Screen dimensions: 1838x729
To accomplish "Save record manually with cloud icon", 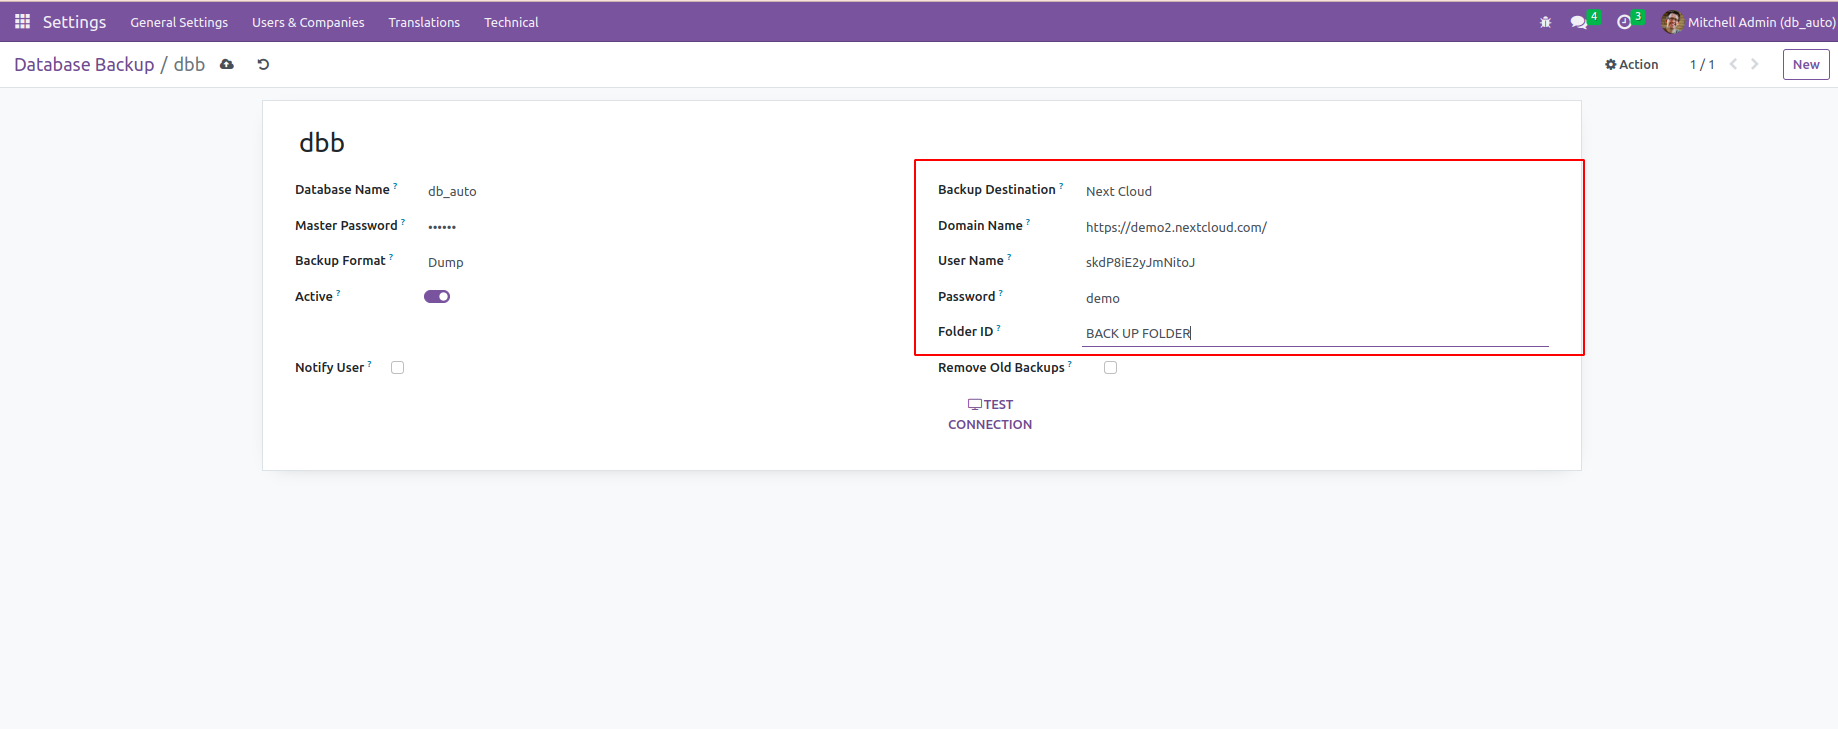I will click(227, 64).
